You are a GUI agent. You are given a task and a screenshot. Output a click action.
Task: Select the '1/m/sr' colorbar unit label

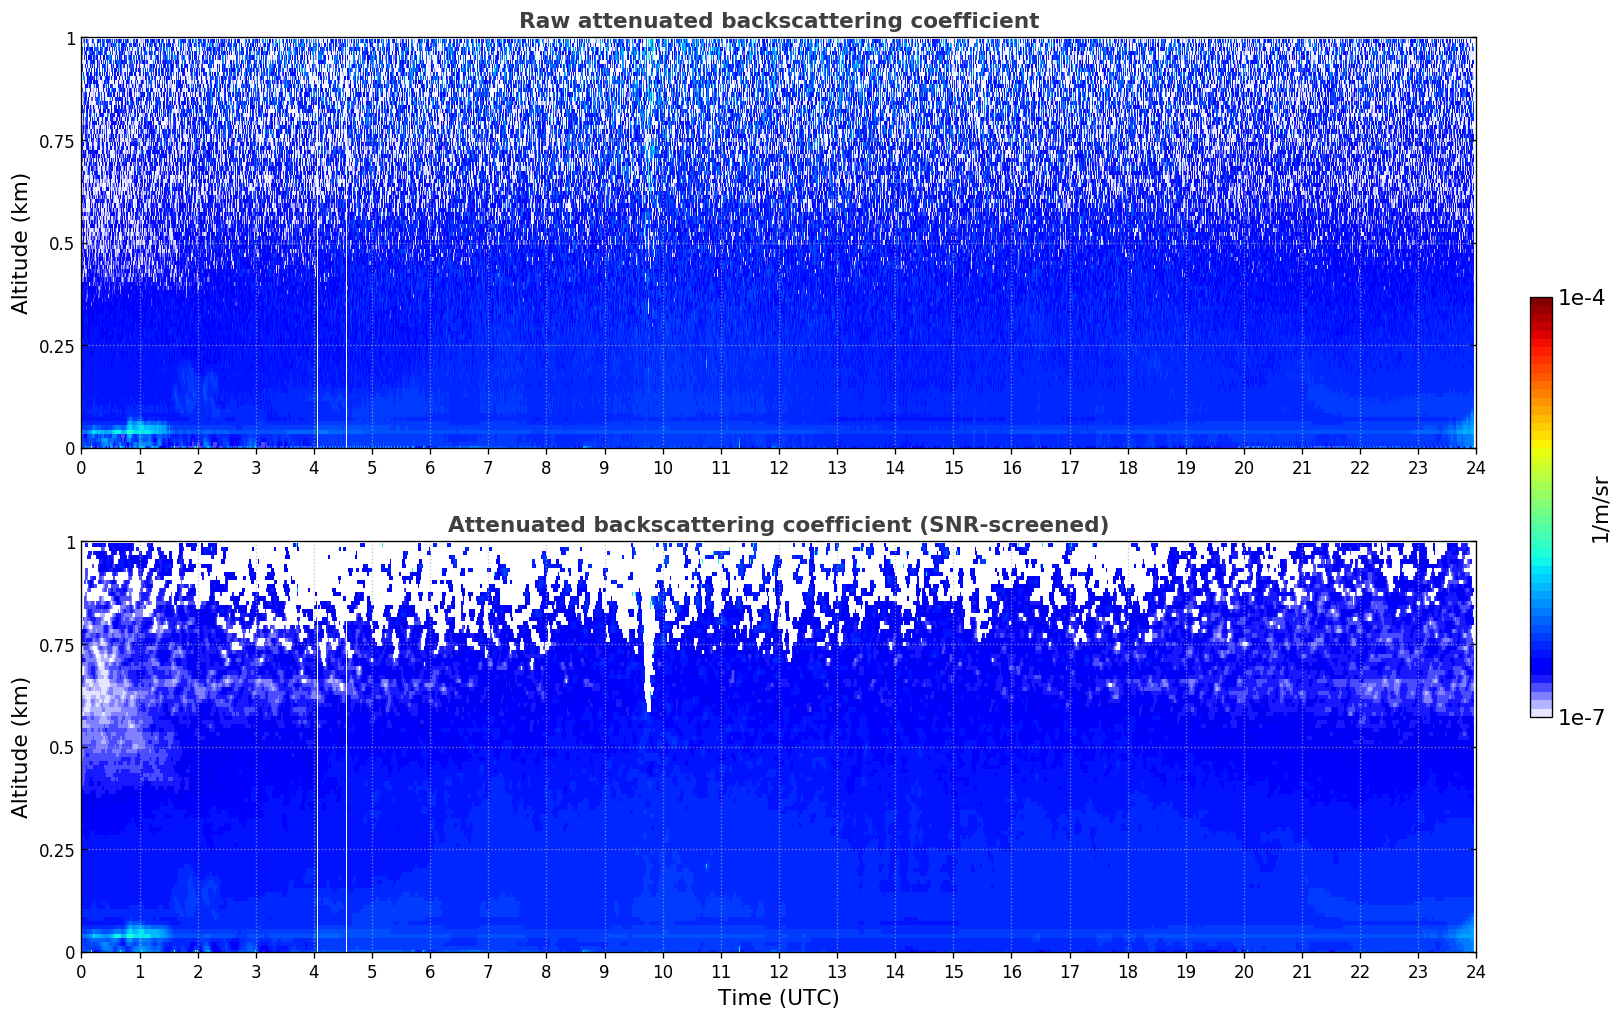[1600, 508]
